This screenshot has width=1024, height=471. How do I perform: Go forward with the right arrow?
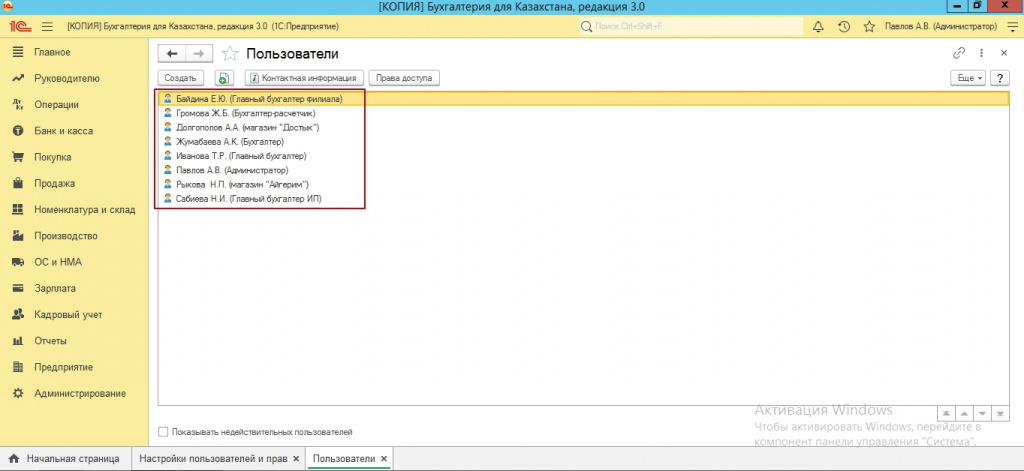pos(199,54)
